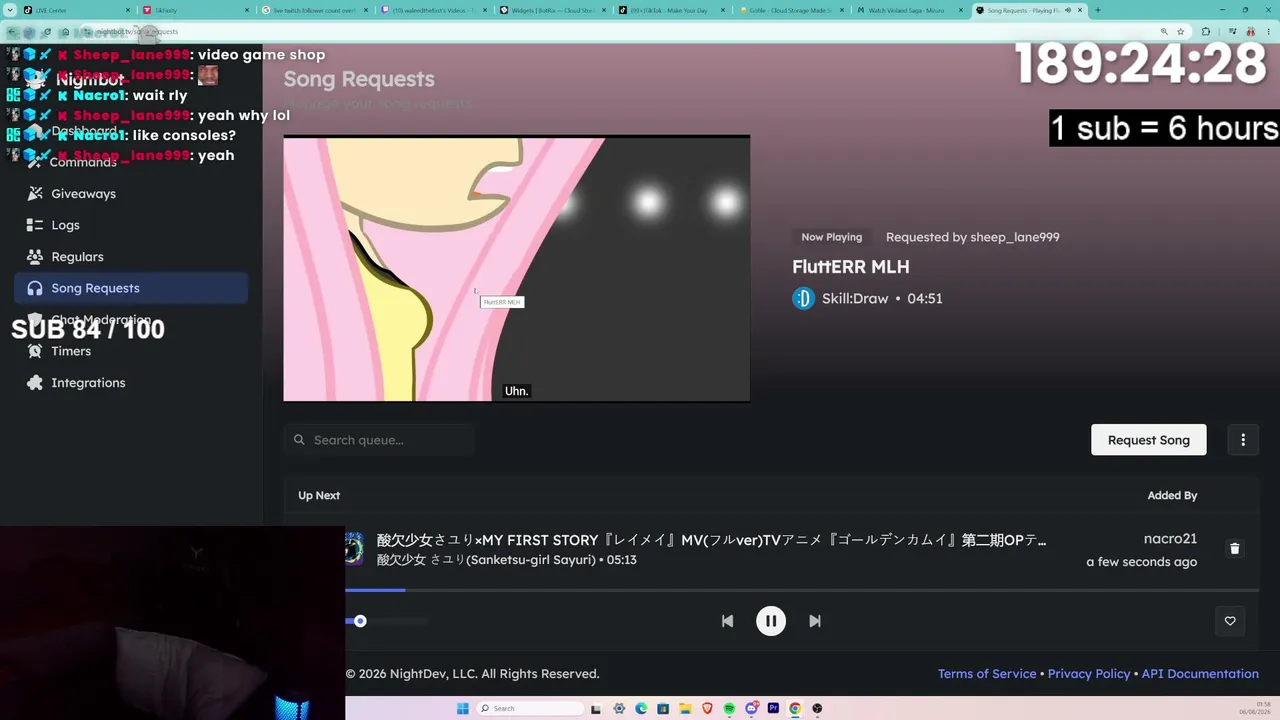Click the Giveaways party popper icon

[35, 194]
